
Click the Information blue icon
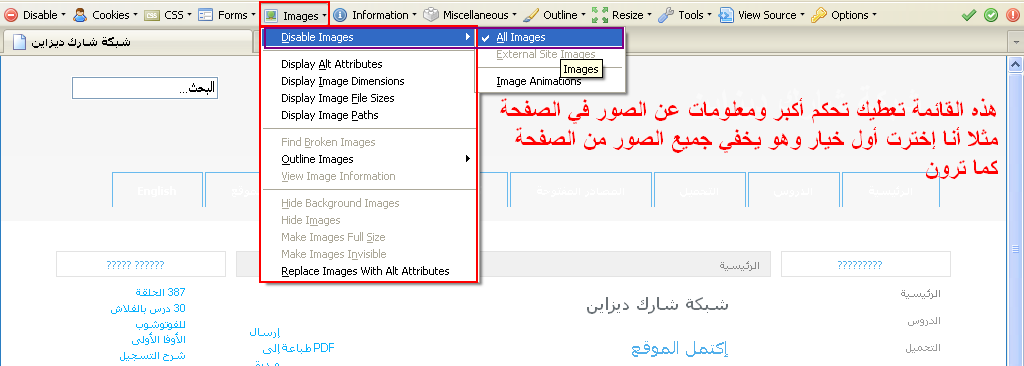(340, 15)
